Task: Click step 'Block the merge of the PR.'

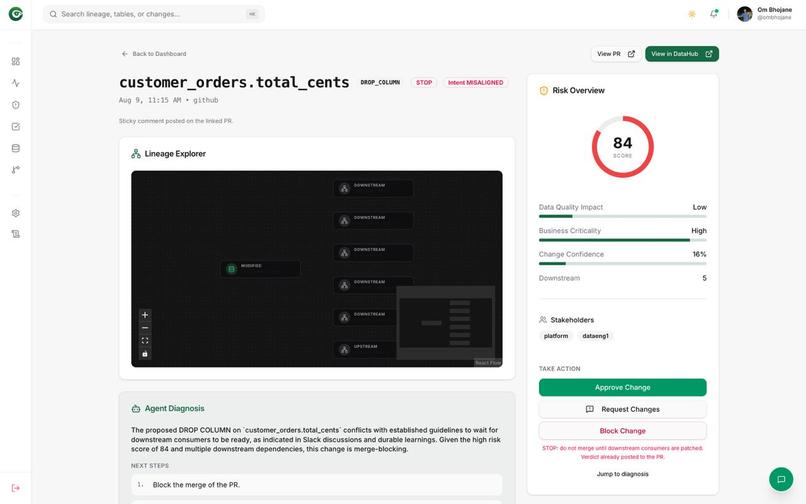Action: (317, 484)
